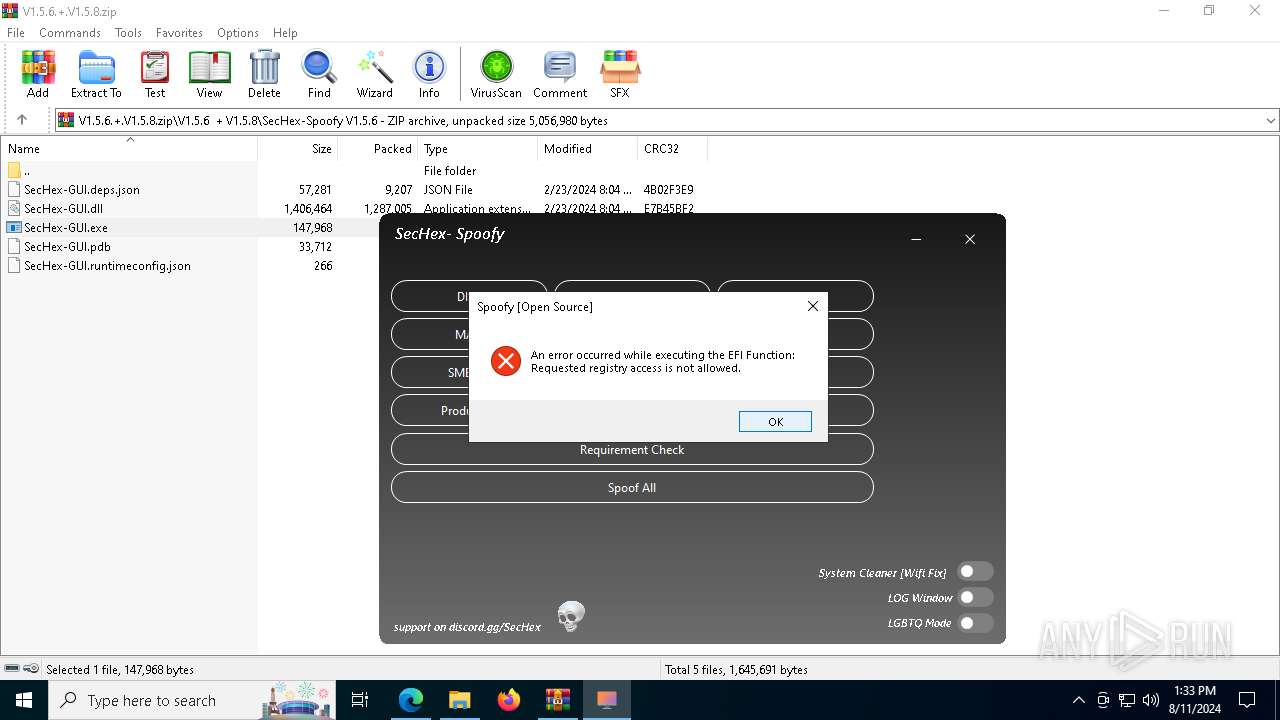Open the View toolbar icon

(x=209, y=75)
